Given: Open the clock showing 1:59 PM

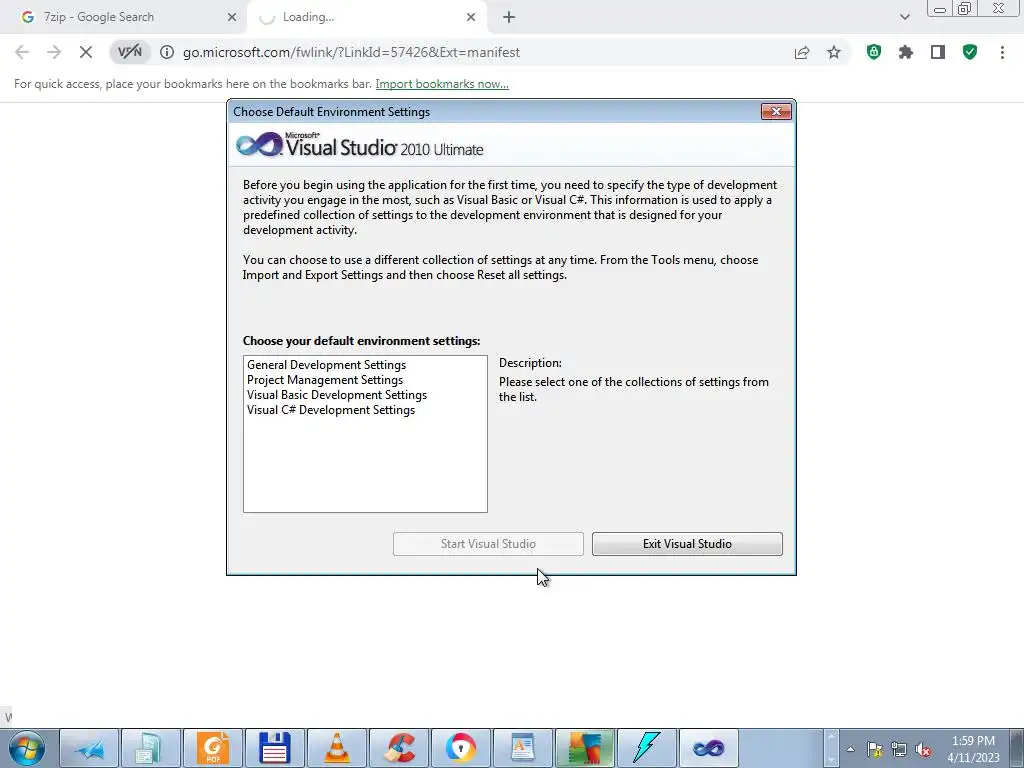Looking at the screenshot, I should pyautogui.click(x=973, y=749).
